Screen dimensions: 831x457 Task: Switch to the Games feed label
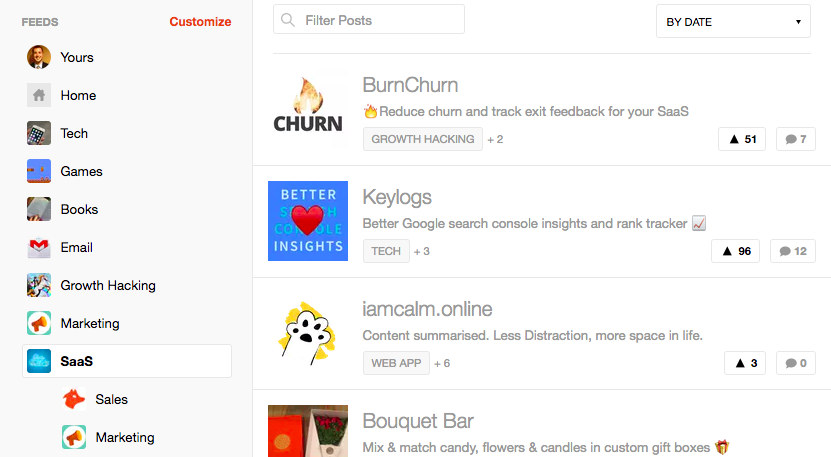pyautogui.click(x=82, y=171)
